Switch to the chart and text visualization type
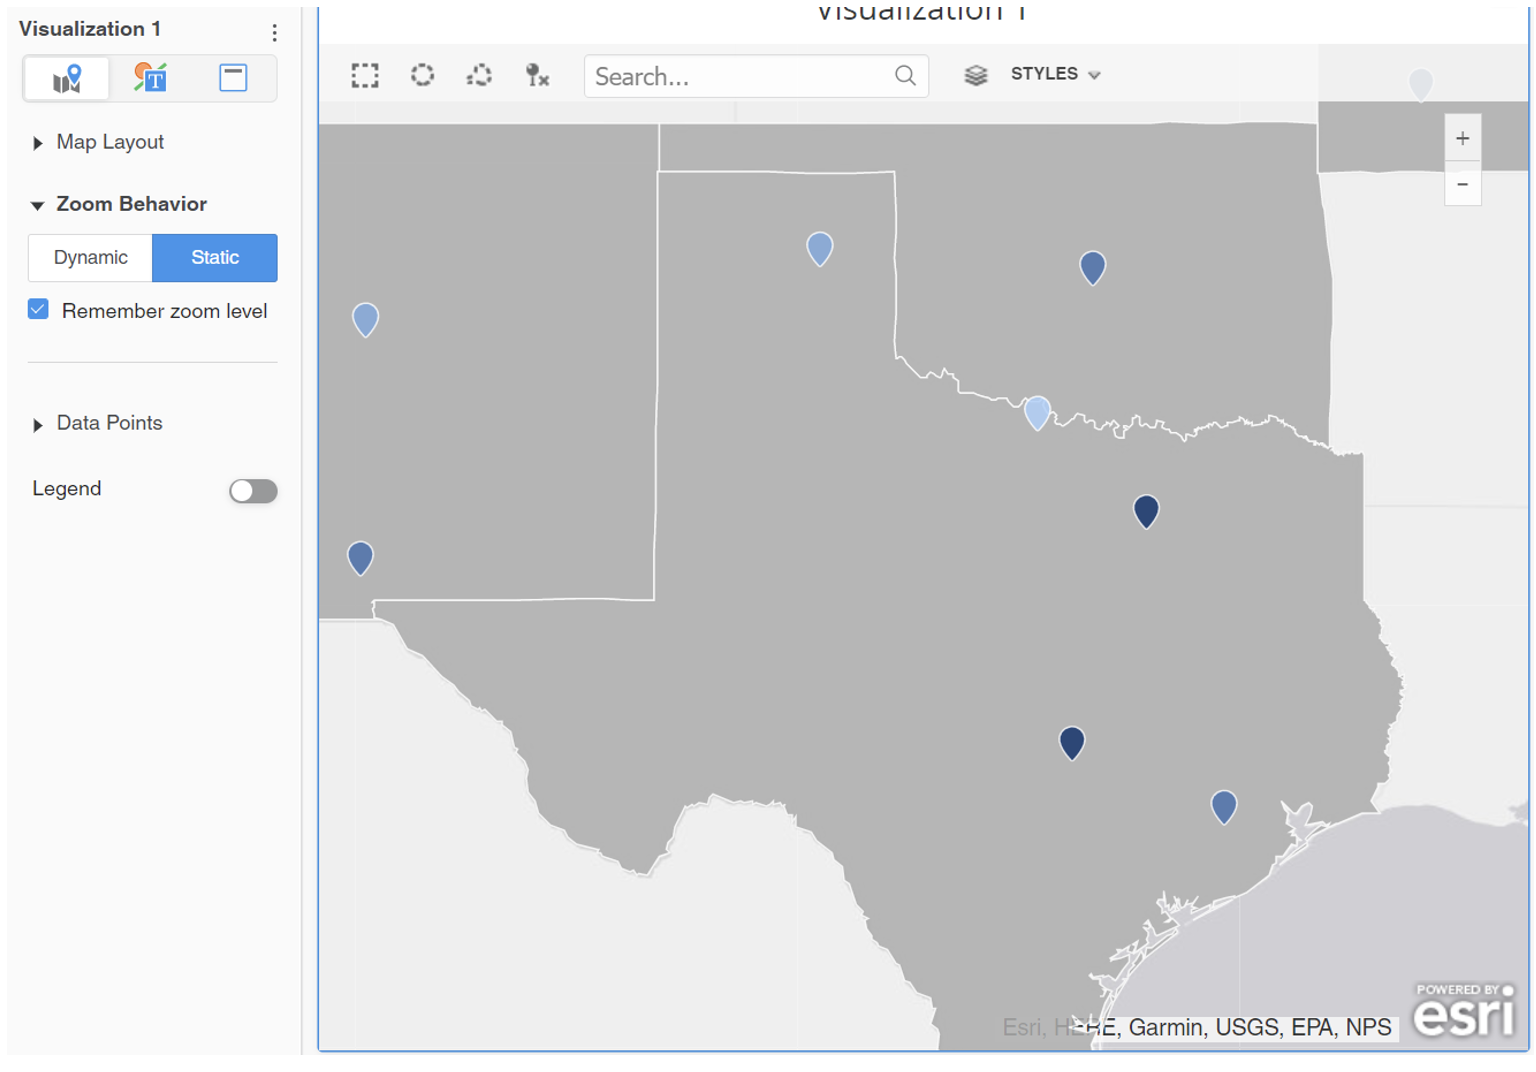The height and width of the screenshot is (1072, 1536). tap(149, 78)
